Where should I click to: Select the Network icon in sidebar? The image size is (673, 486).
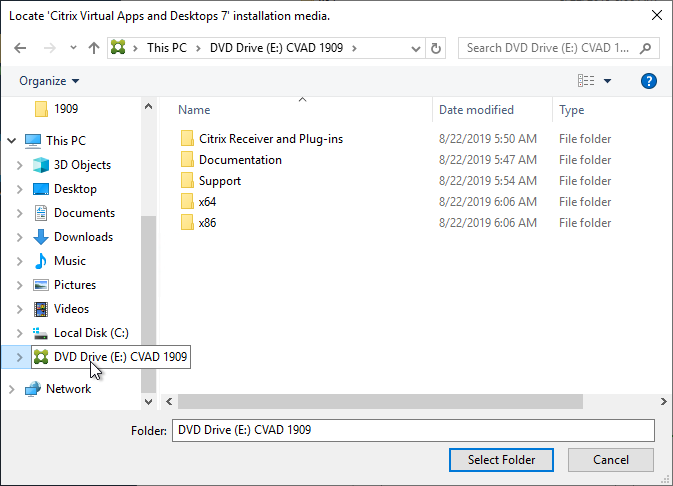pos(33,389)
